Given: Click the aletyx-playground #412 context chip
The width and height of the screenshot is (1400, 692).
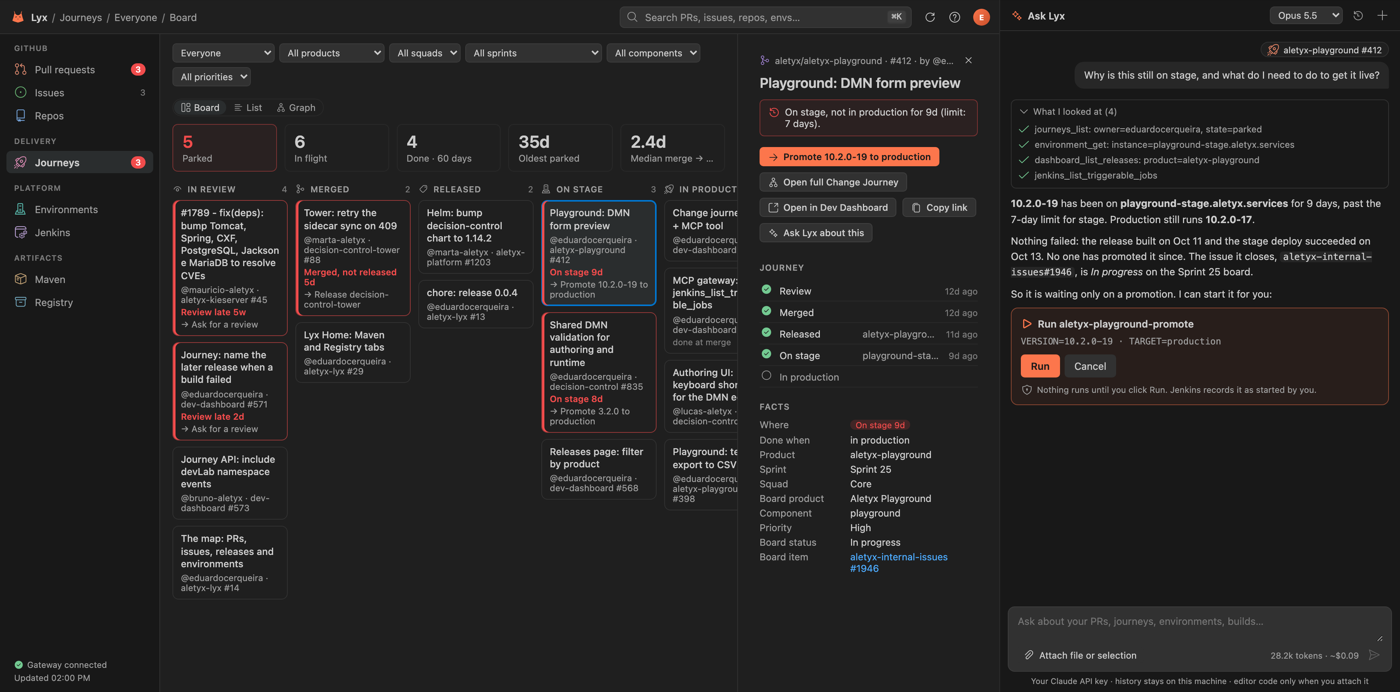Looking at the screenshot, I should [1325, 49].
